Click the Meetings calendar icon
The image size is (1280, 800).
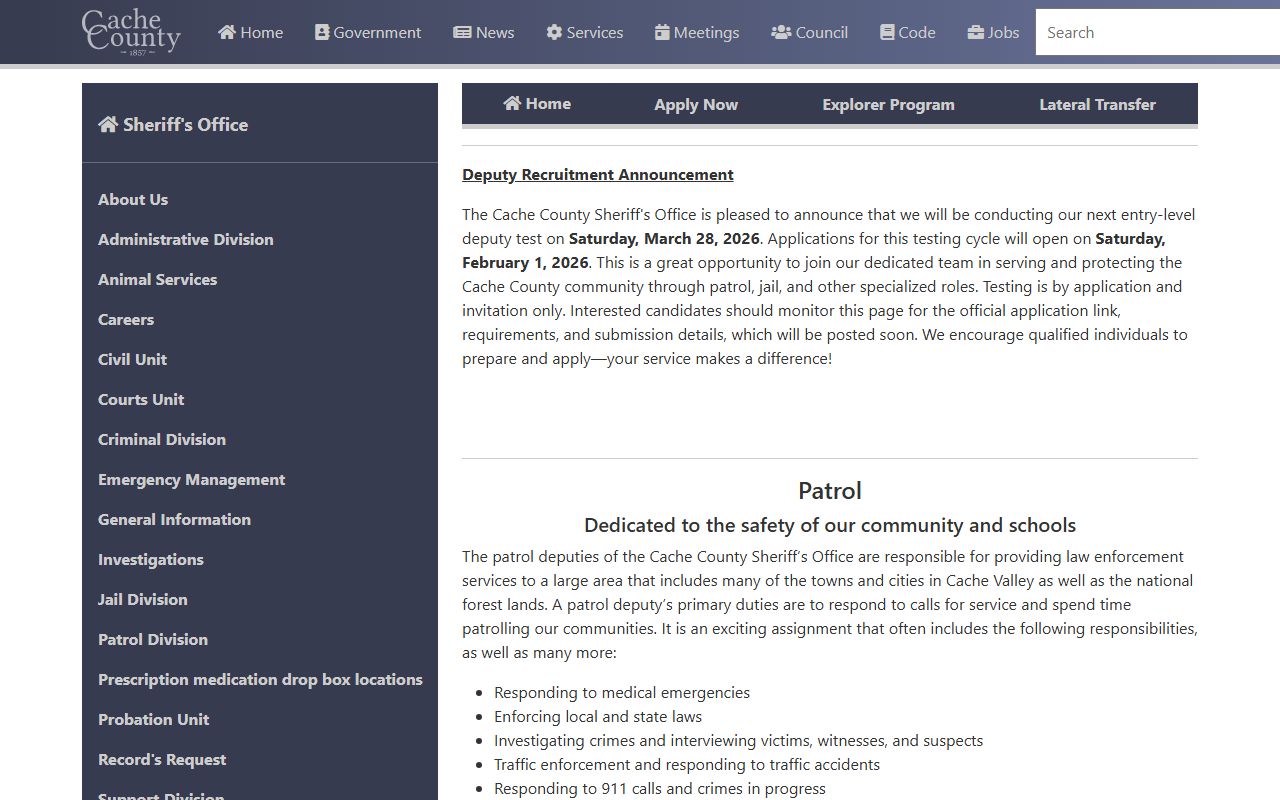[x=662, y=32]
